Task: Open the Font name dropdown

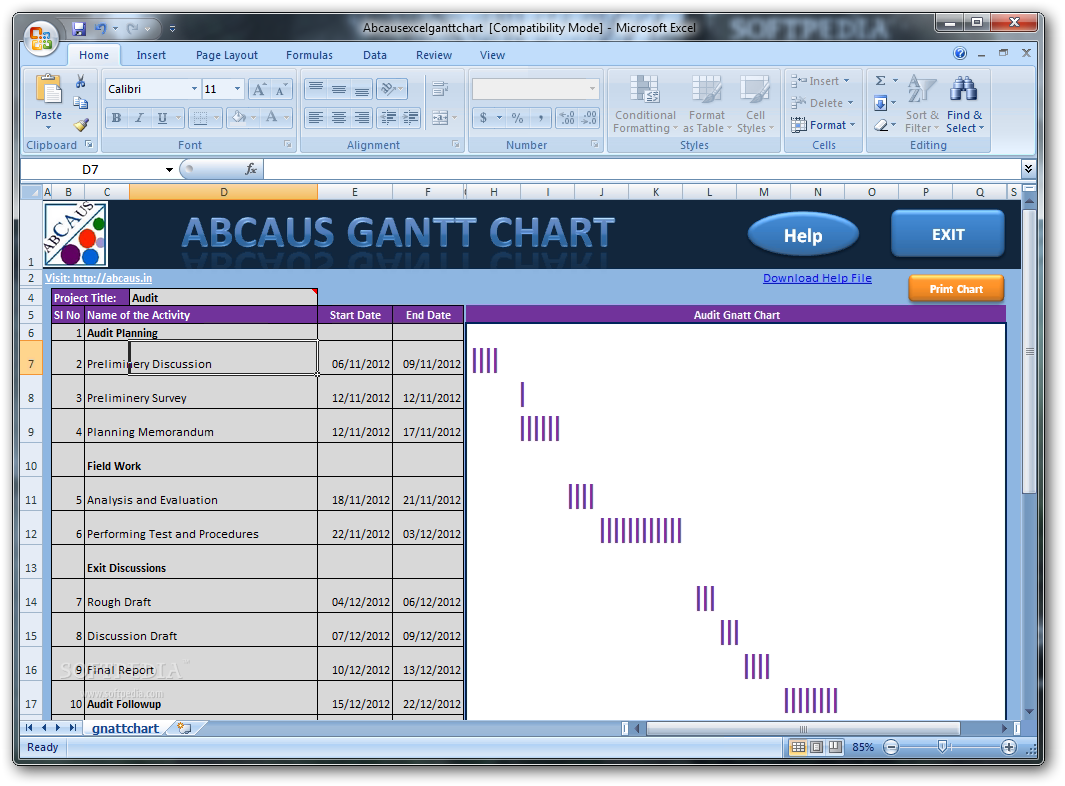Action: click(x=194, y=89)
